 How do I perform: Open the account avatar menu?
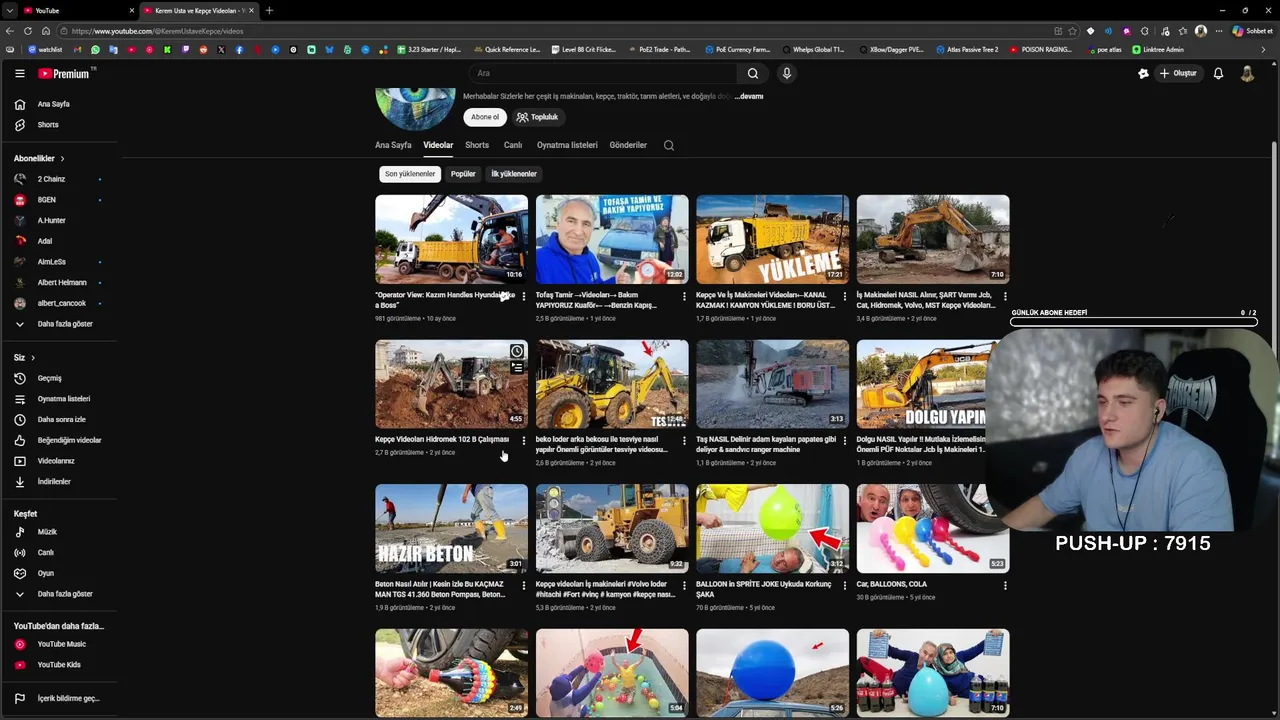(x=1247, y=73)
